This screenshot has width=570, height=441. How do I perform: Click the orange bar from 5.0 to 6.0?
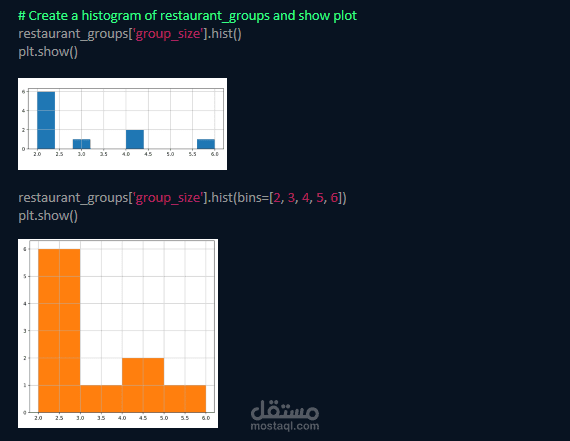[x=185, y=398]
